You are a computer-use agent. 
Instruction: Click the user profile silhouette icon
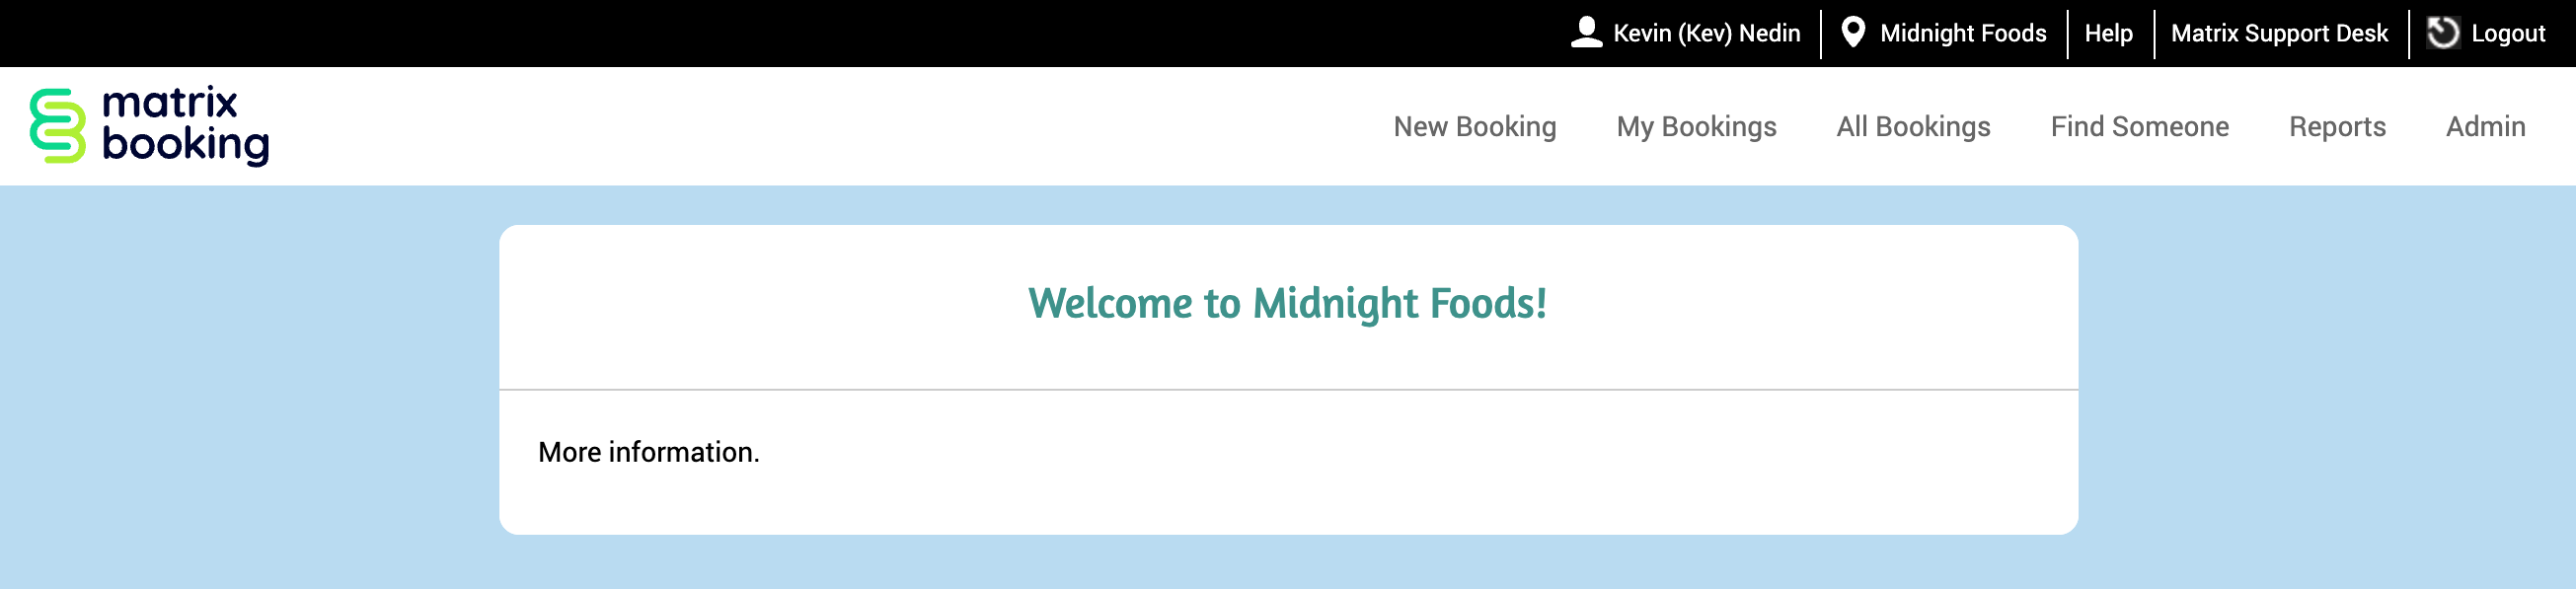coord(1586,32)
